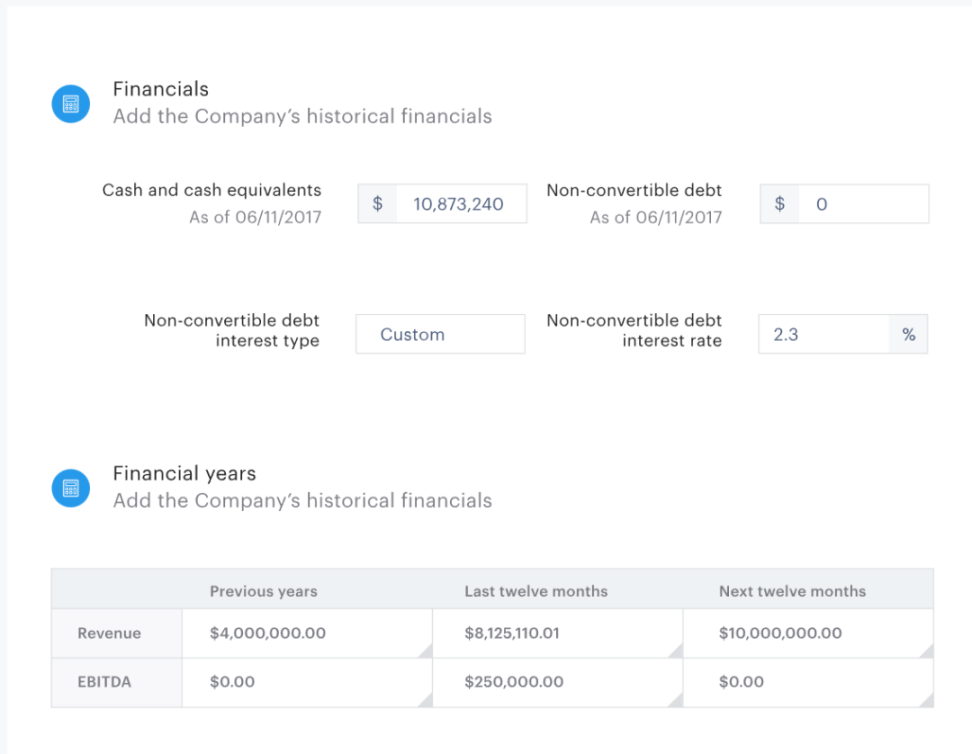
Task: Select Previous years Revenue cell $4,000,000.00
Action: [x=307, y=633]
